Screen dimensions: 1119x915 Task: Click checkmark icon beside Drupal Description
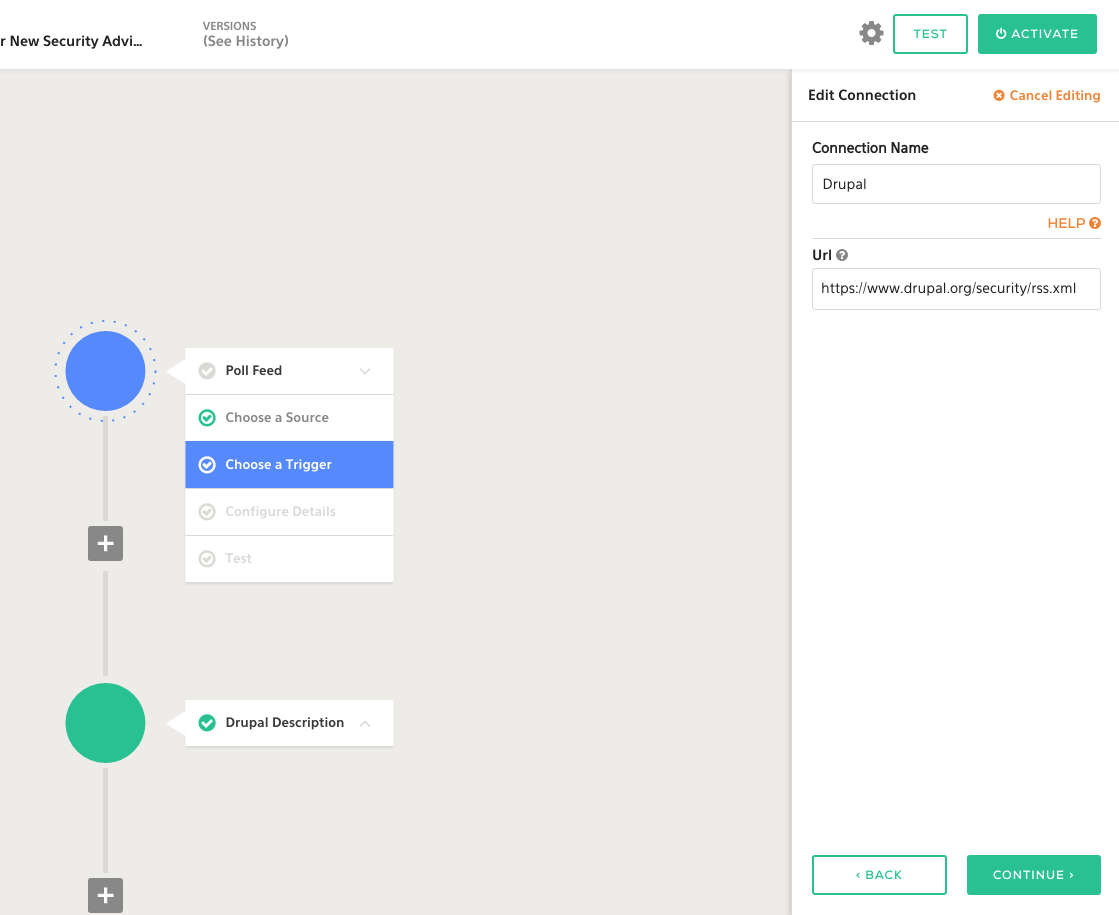point(207,723)
